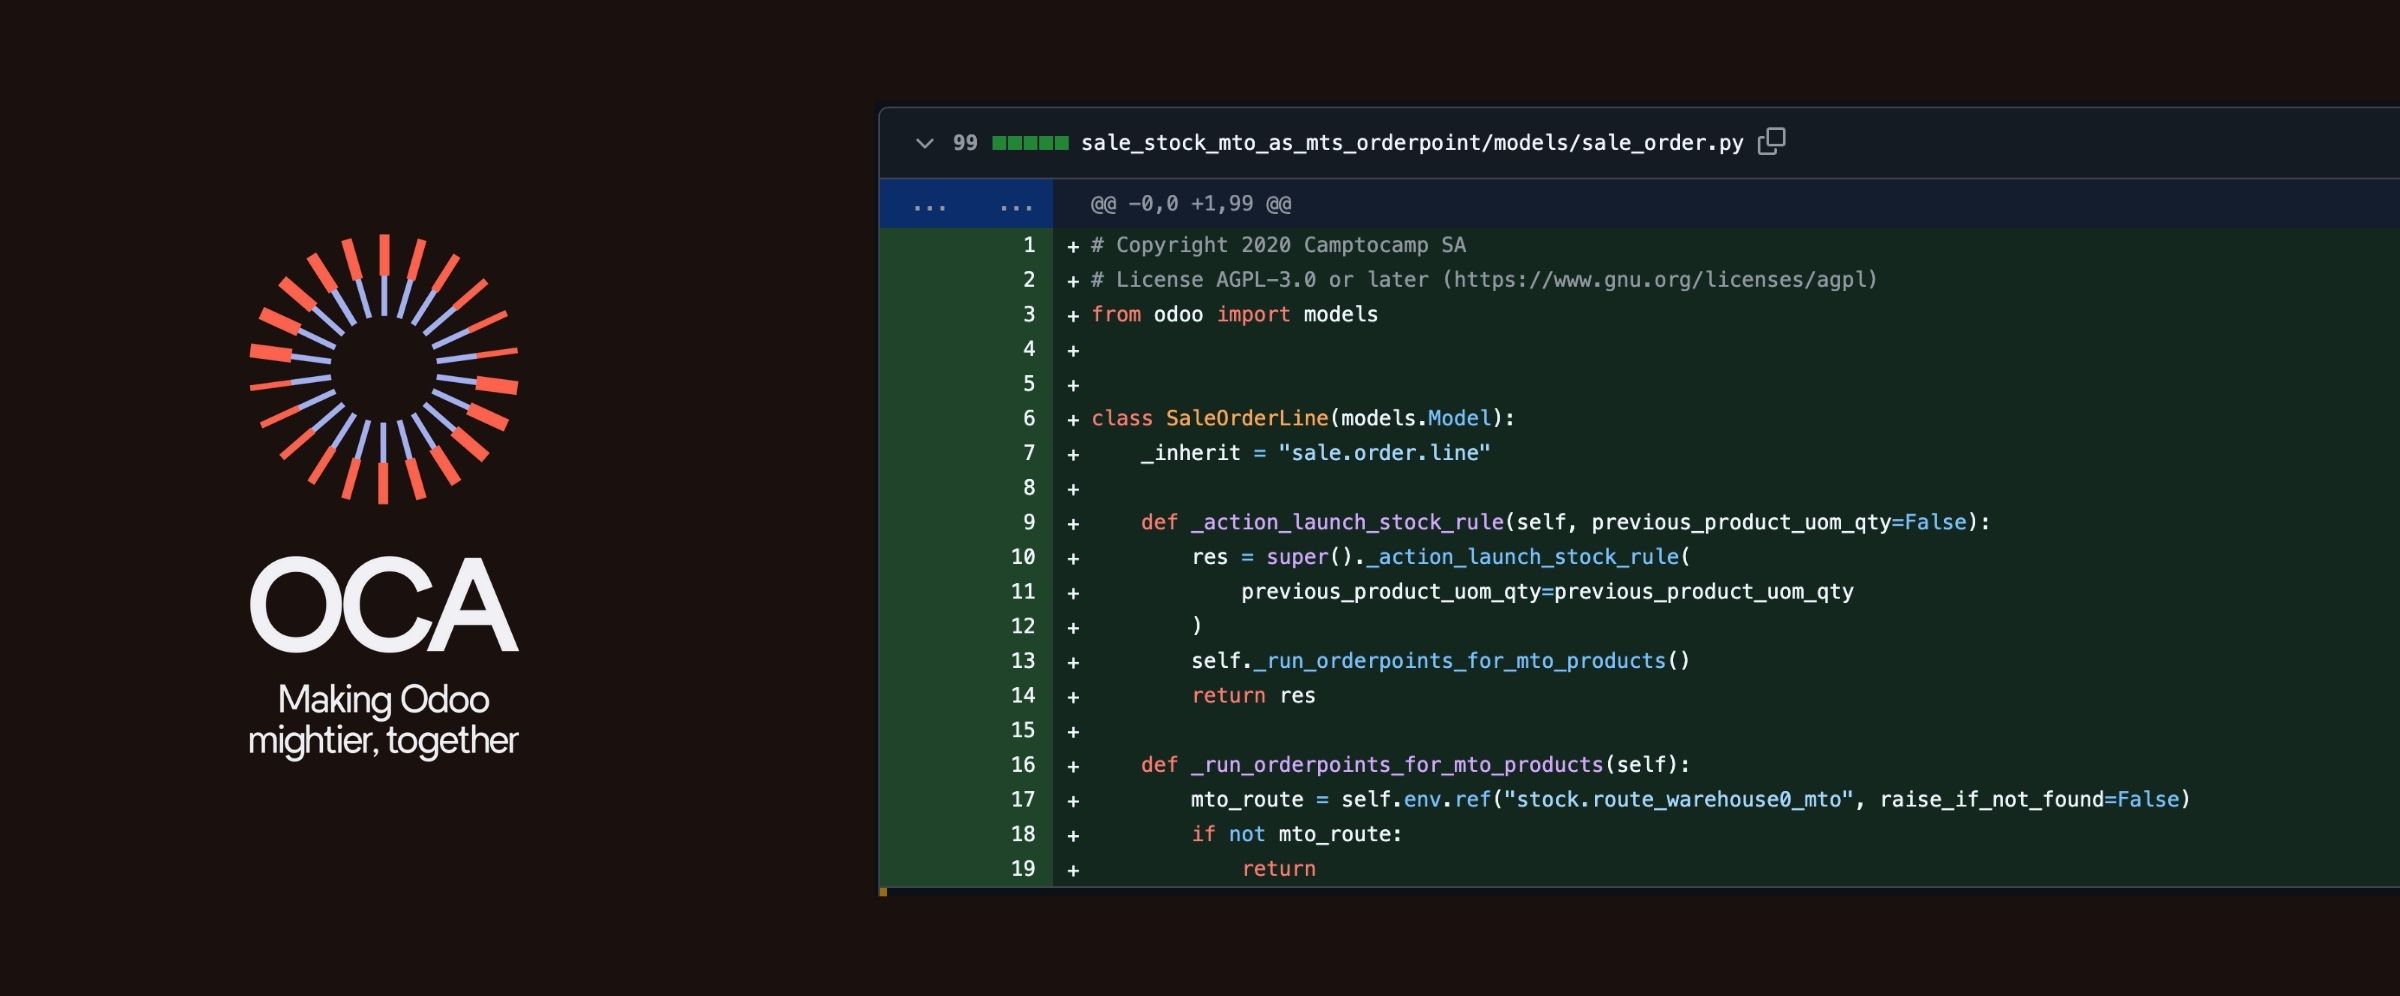Select line number 11 in the diff
Screen dimensions: 2400x996
[1023, 592]
